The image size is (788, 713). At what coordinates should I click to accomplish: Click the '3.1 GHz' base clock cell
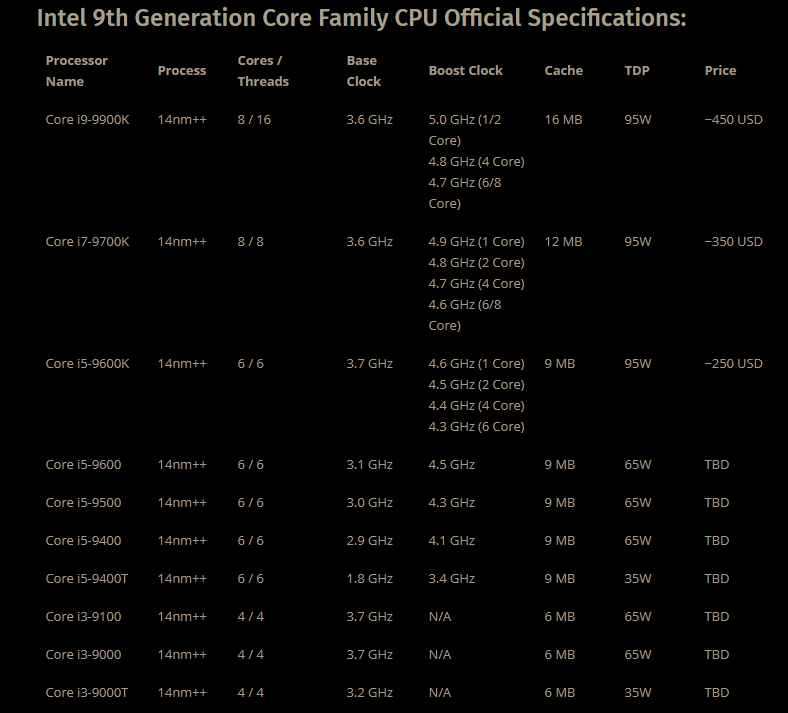(x=369, y=465)
